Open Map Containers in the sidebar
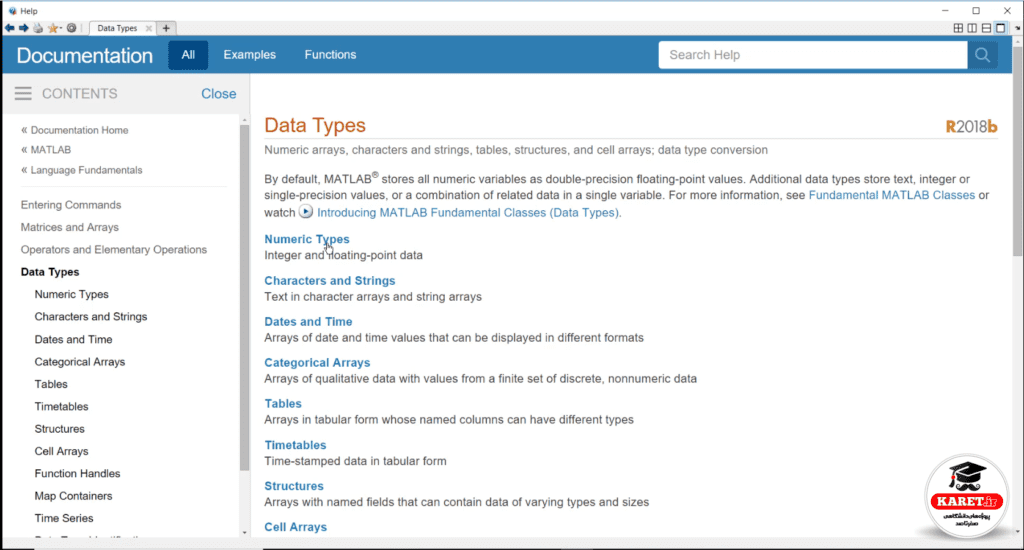This screenshot has width=1024, height=550. 73,496
